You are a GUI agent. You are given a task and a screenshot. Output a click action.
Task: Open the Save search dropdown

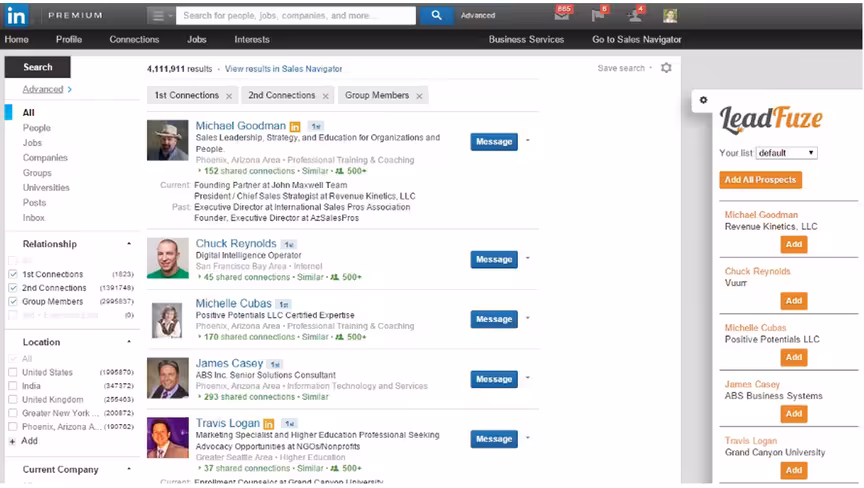(625, 68)
